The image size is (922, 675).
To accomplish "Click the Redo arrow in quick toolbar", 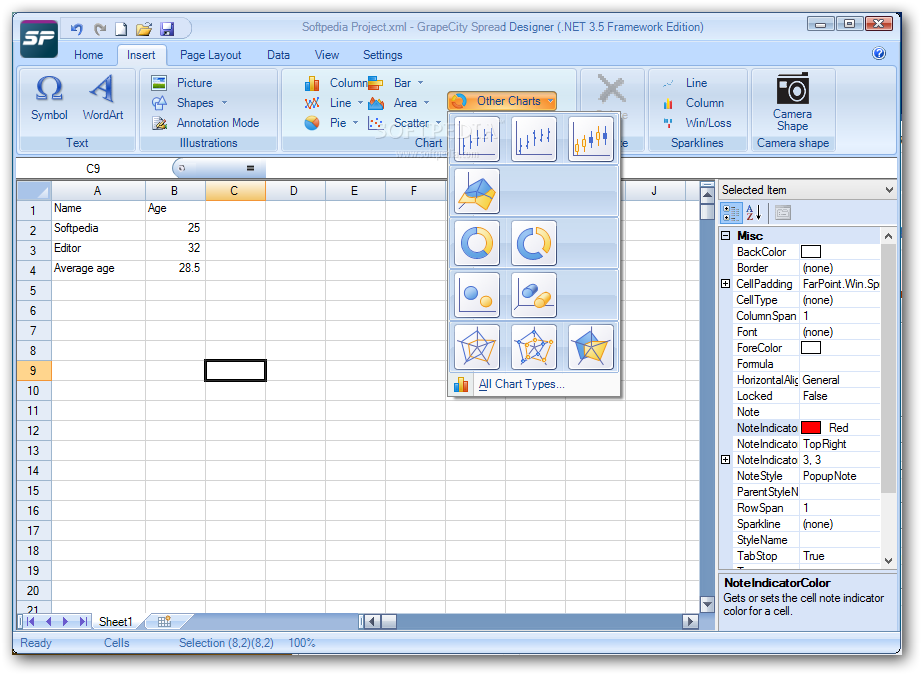I will point(99,28).
